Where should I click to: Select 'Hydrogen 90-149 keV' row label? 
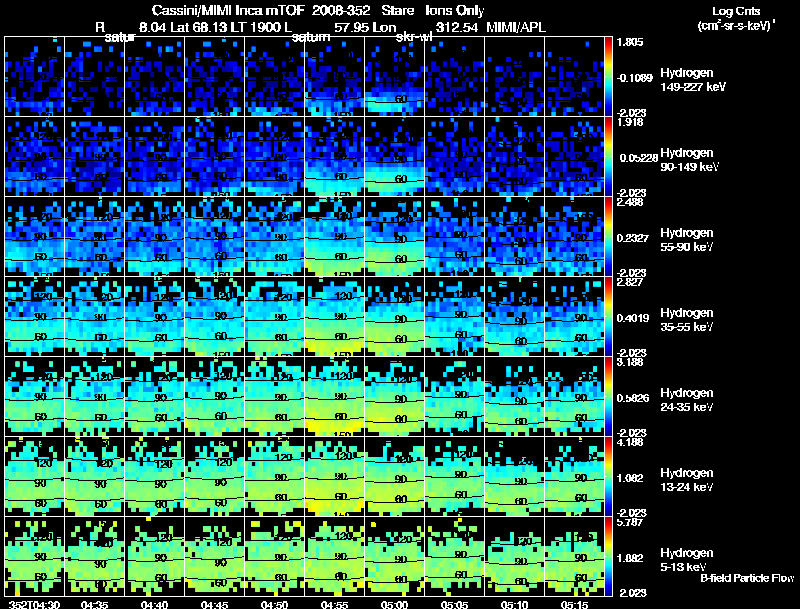[x=689, y=160]
